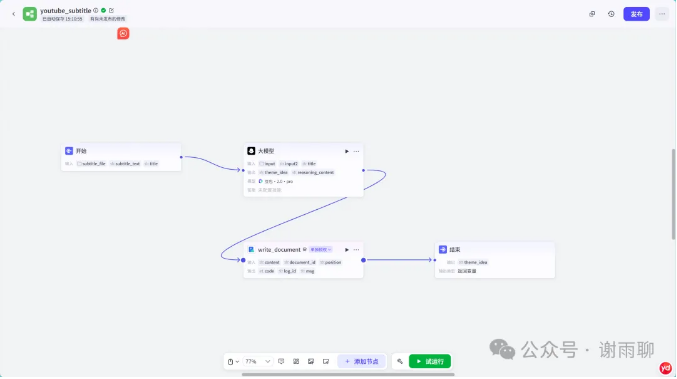Click the output port of the 大模型 node
Viewport: 677px width, 379px height.
click(x=364, y=170)
